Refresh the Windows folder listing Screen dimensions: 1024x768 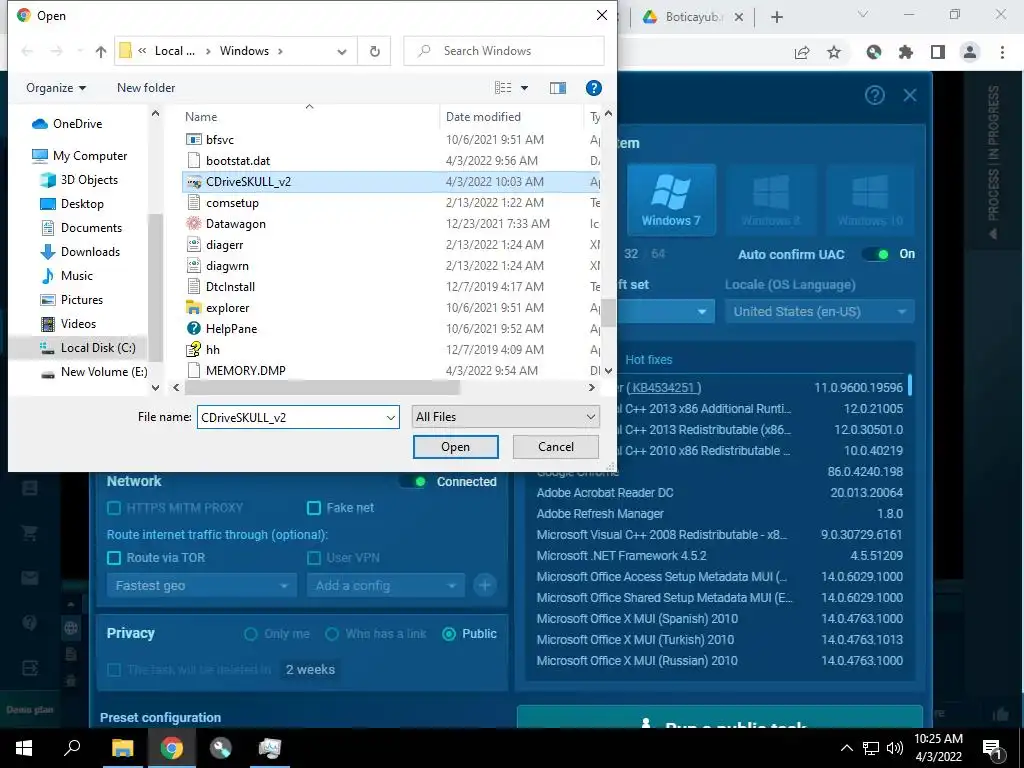click(x=374, y=51)
